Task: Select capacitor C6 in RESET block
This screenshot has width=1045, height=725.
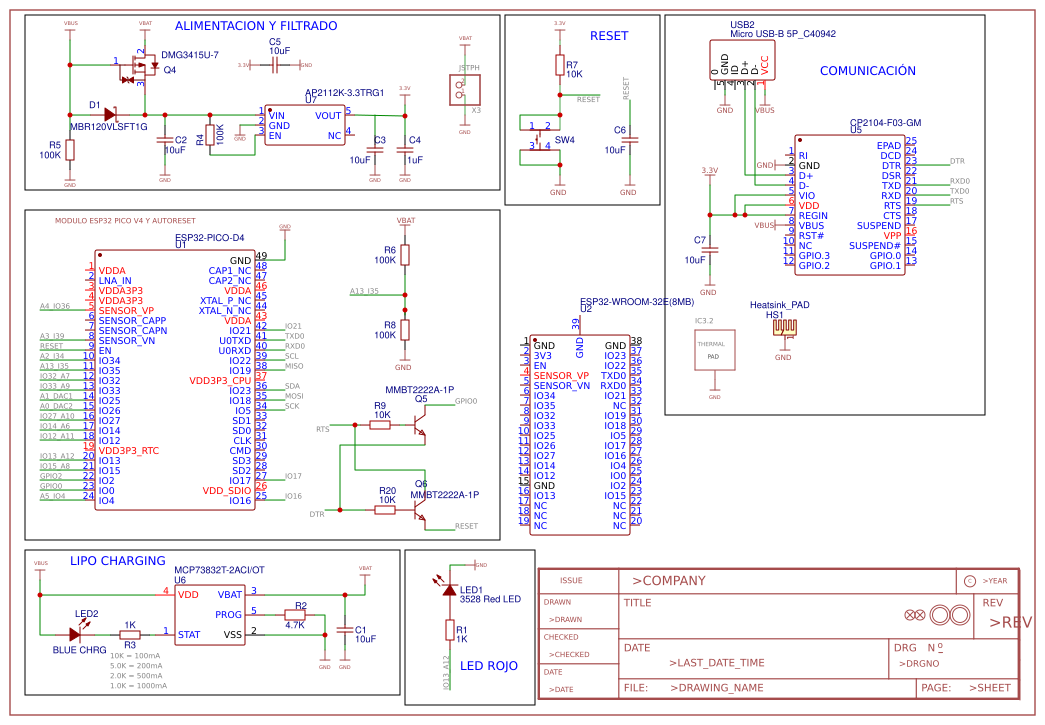Action: coord(629,140)
